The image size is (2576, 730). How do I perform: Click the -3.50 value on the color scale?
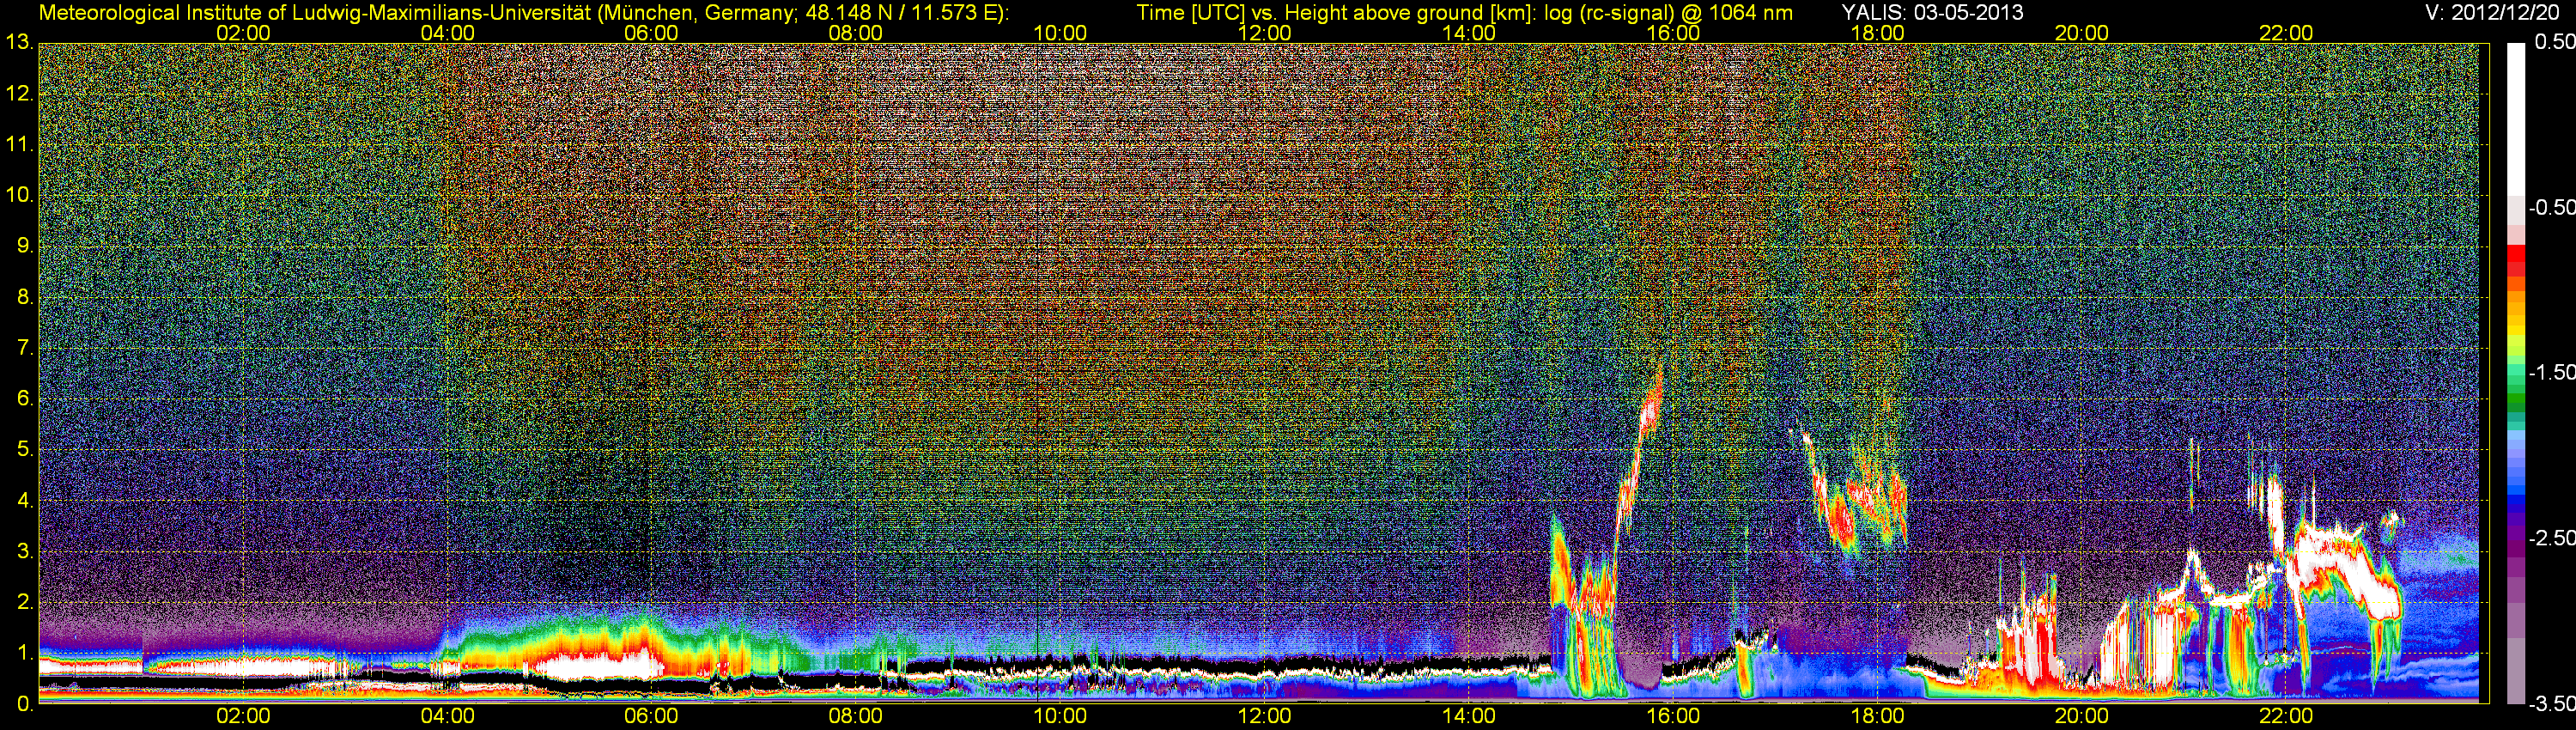pyautogui.click(x=2552, y=703)
